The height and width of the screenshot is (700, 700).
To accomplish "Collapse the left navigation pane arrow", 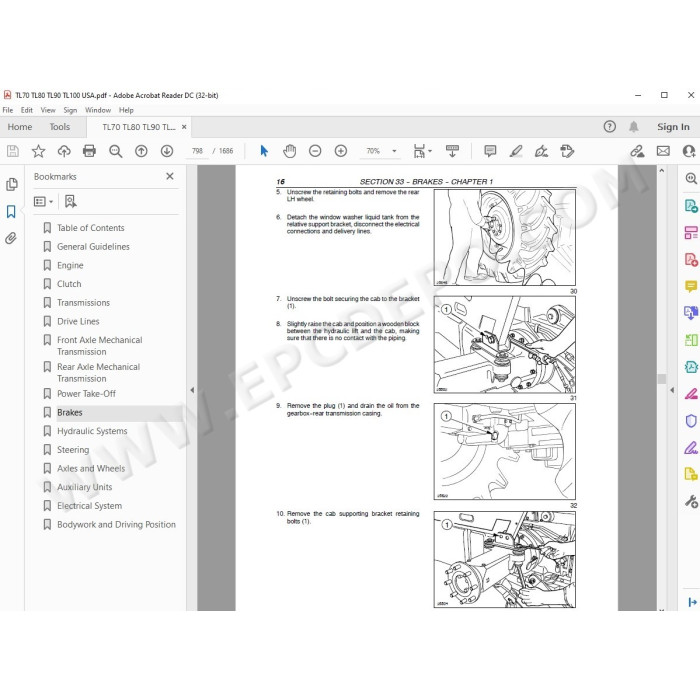I will click(x=192, y=390).
